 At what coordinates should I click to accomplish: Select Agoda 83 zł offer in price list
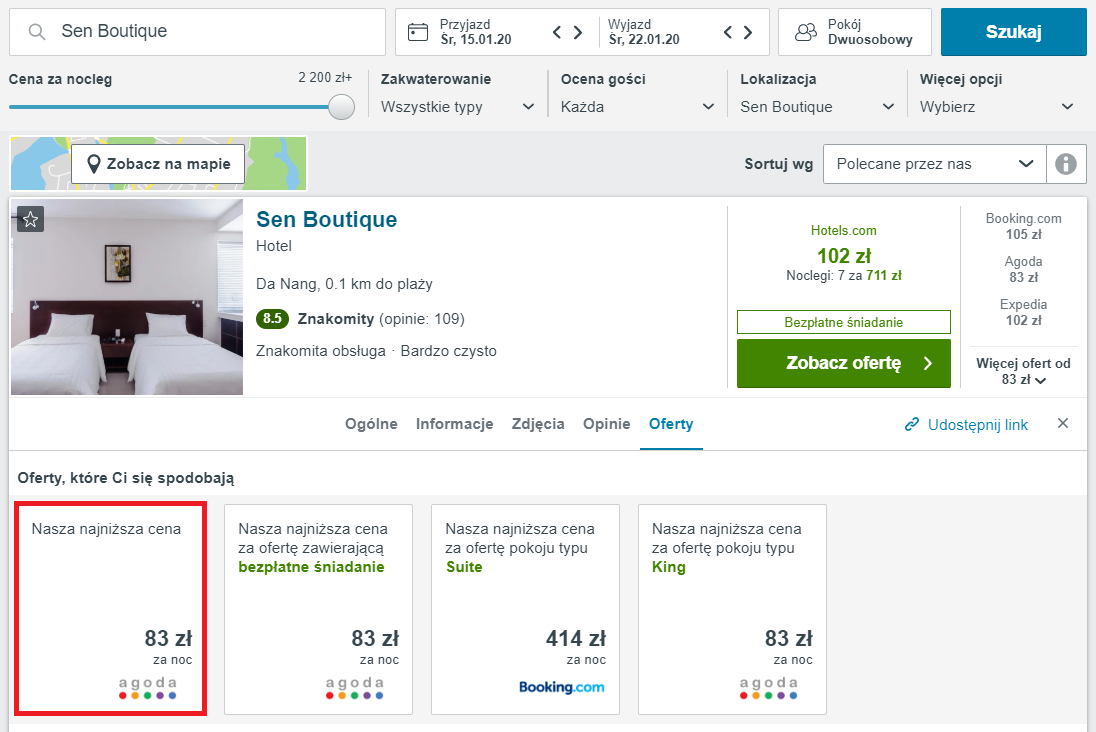click(1023, 269)
